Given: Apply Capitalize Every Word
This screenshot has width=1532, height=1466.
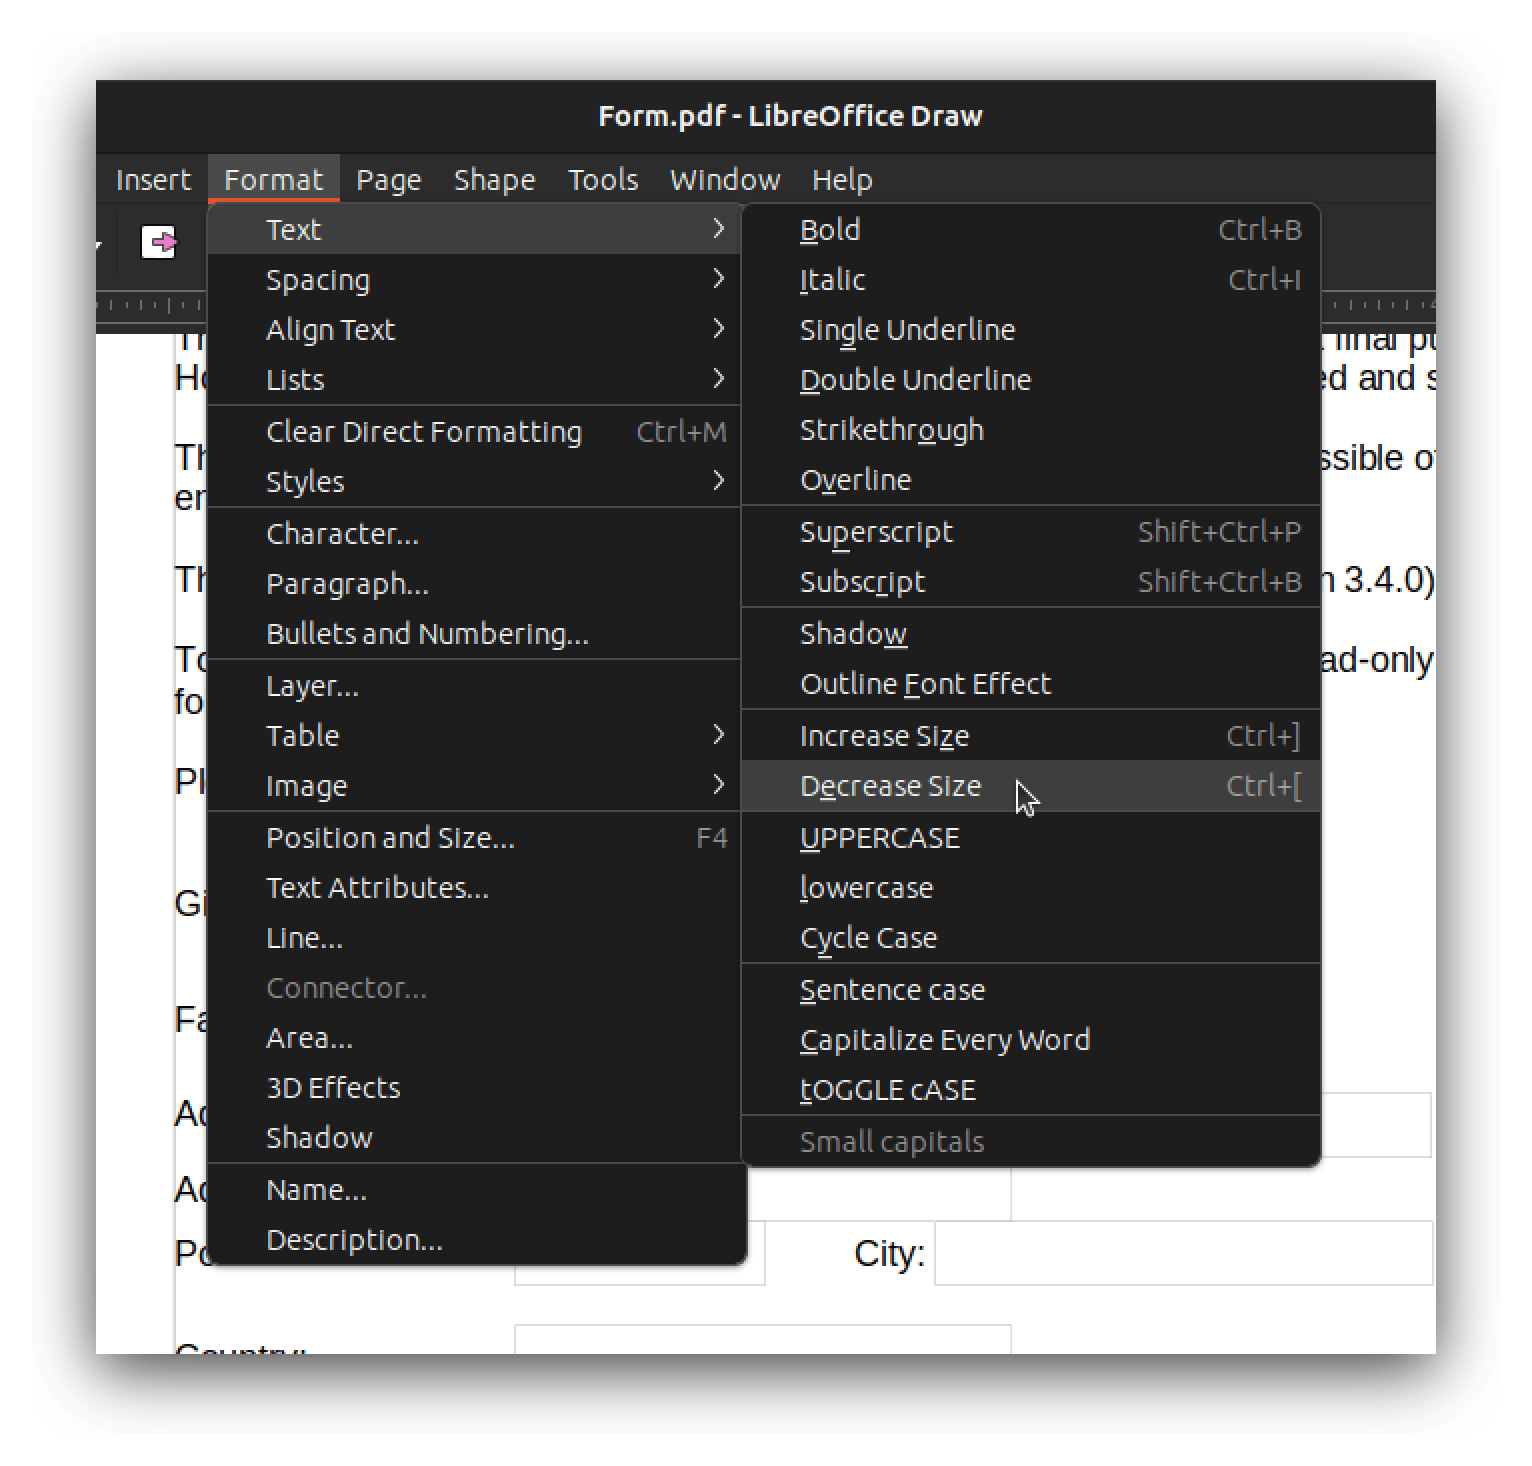Looking at the screenshot, I should tap(1031, 1040).
